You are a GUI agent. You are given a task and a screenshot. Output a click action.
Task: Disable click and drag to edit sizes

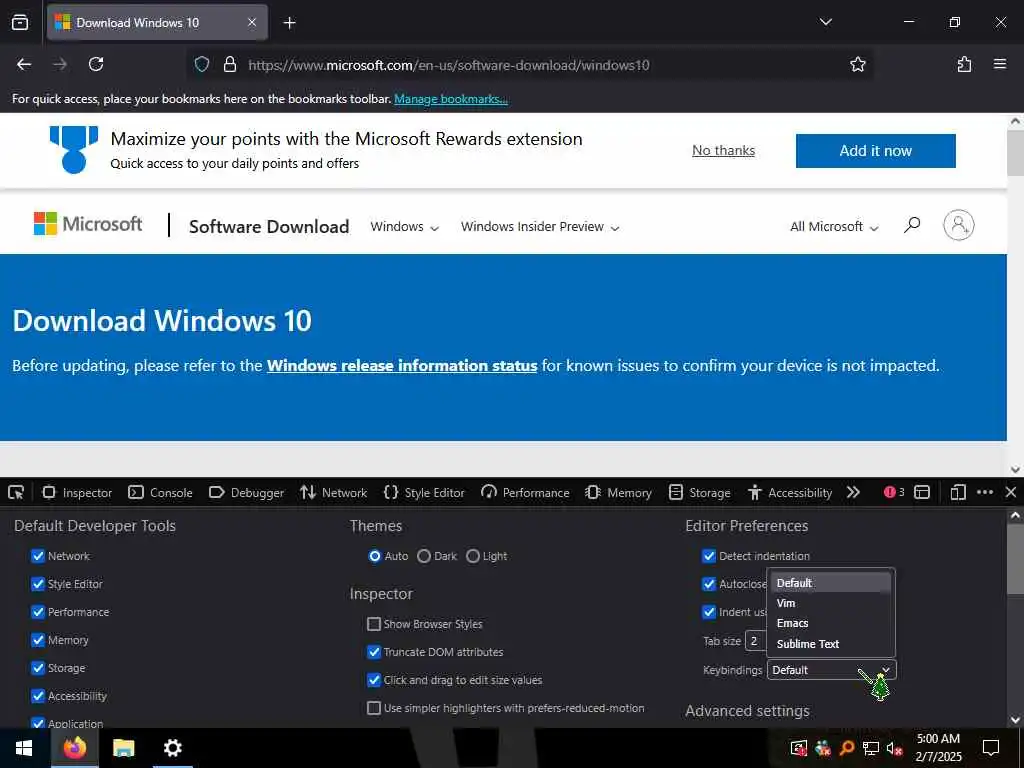(374, 680)
